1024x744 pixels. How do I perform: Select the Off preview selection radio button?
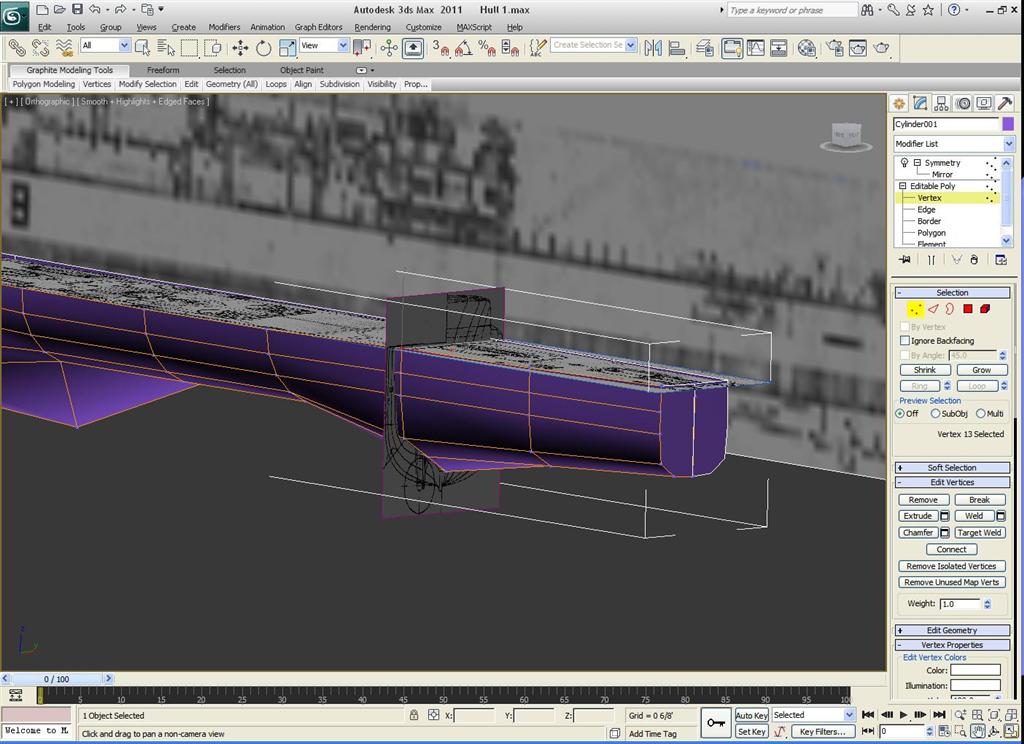(x=900, y=413)
